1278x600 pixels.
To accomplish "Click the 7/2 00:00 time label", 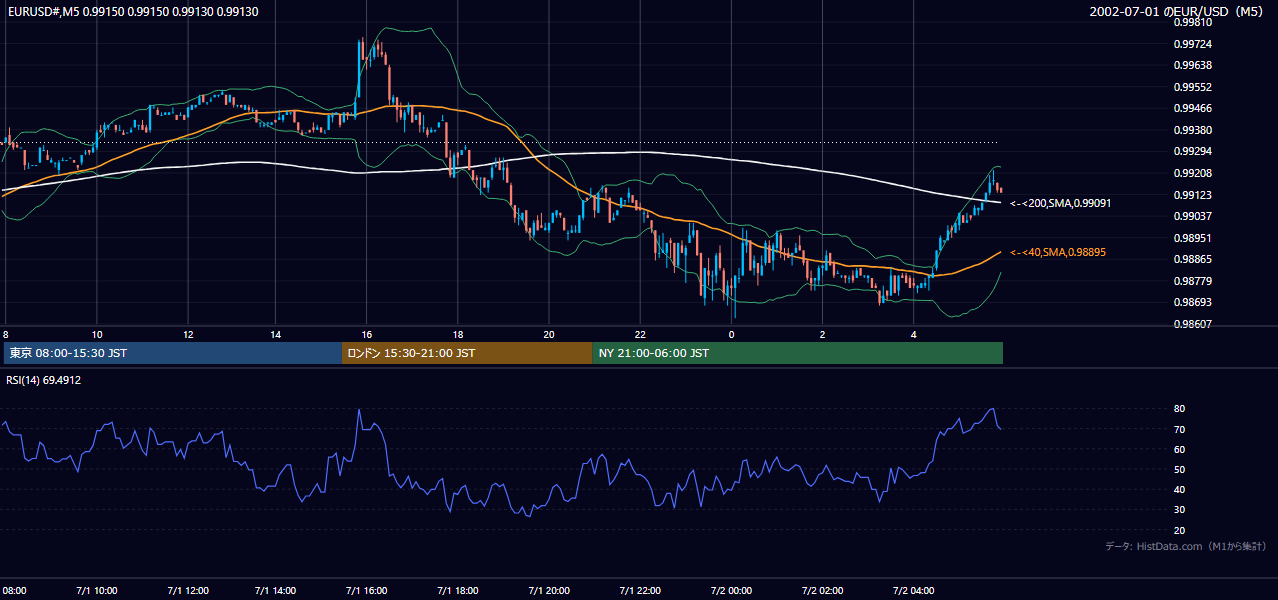I will click(x=732, y=590).
